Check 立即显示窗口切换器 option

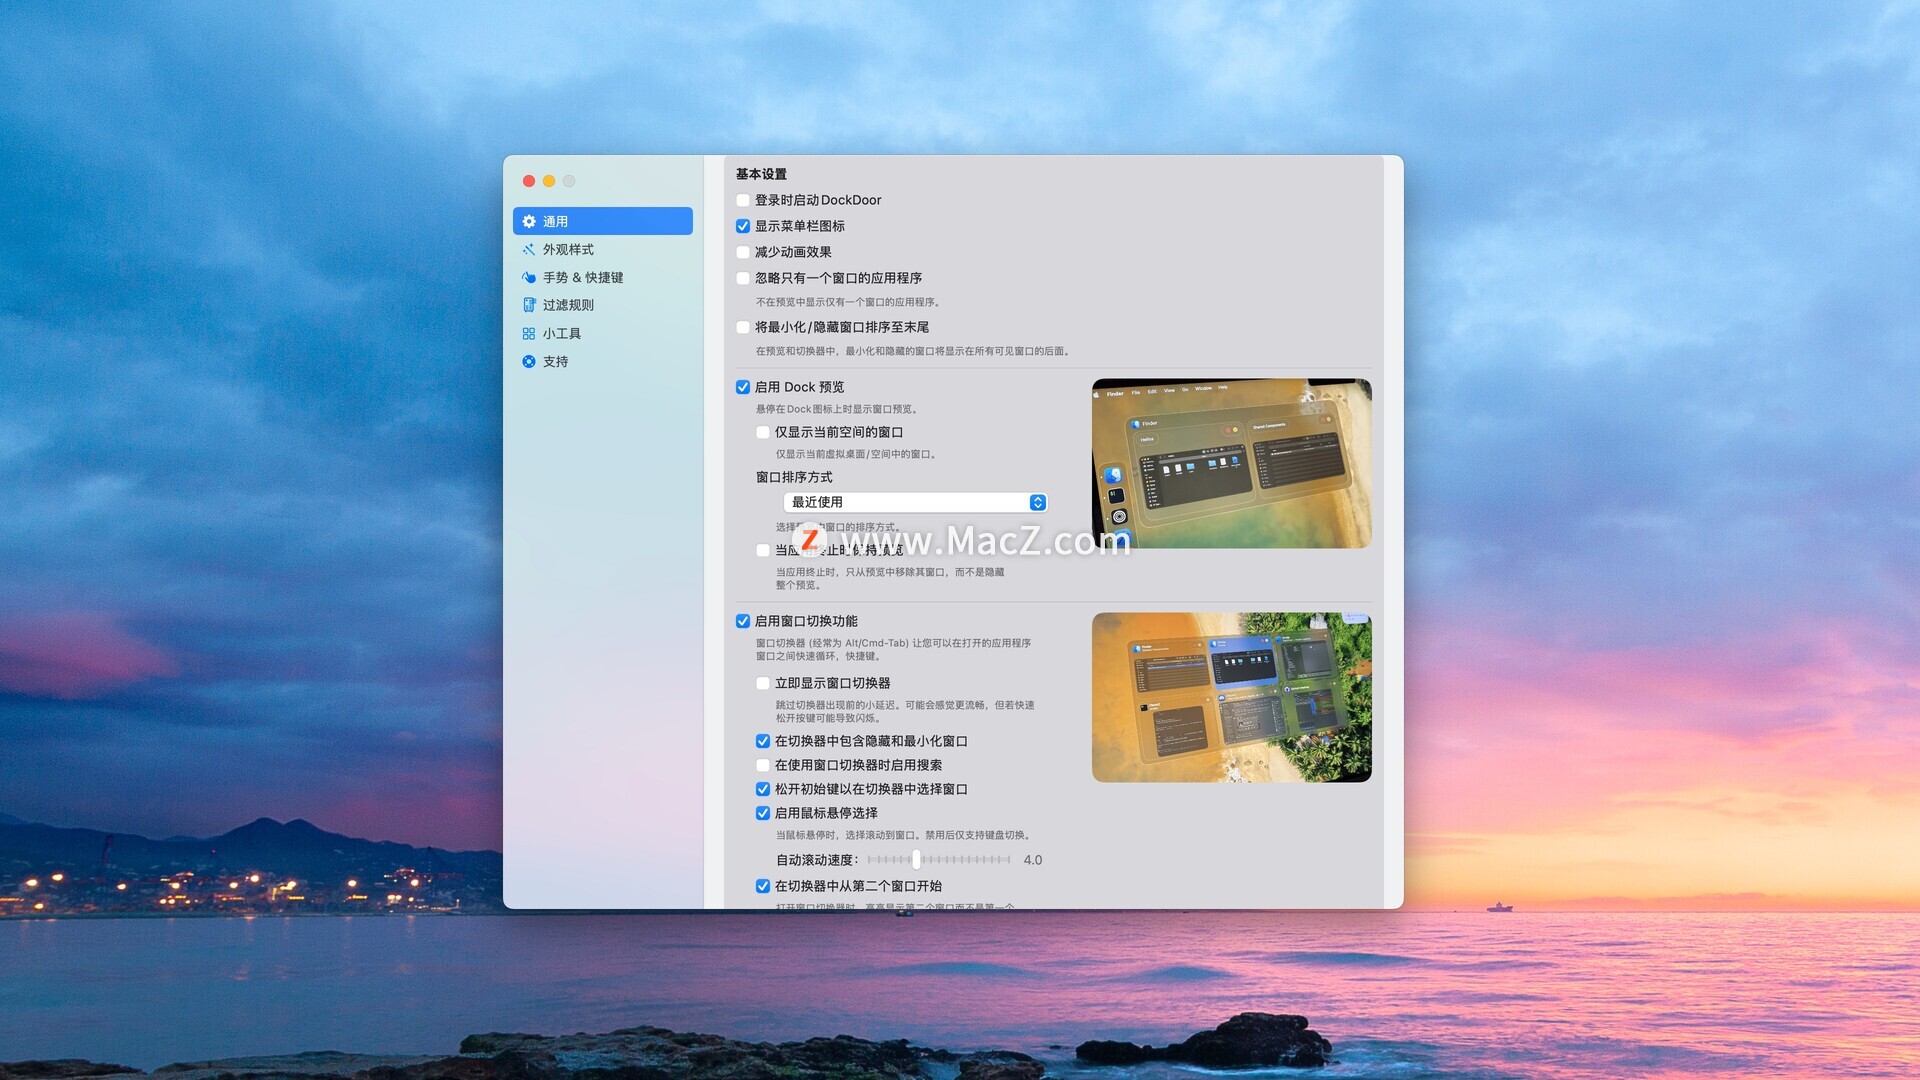[x=763, y=683]
